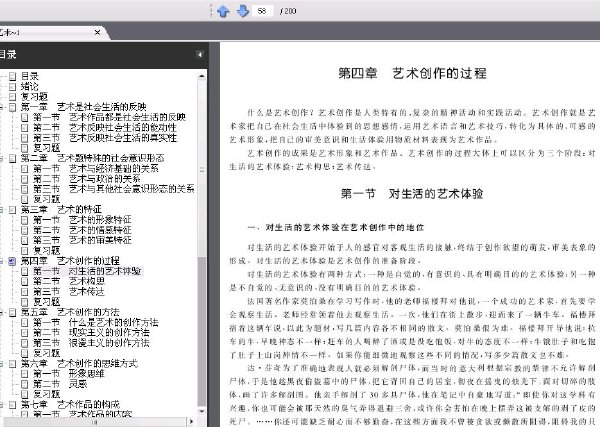
Task: Open 第二节 现实主义的创作方法
Action: (x=91, y=333)
